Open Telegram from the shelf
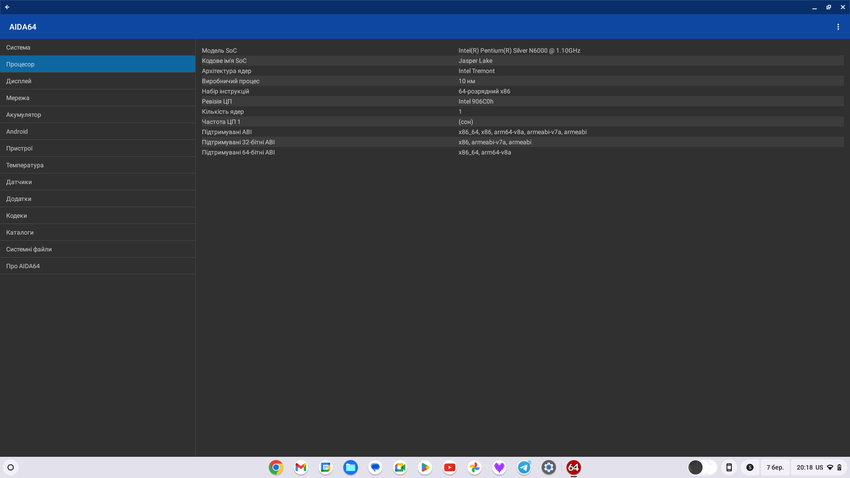 [x=524, y=467]
